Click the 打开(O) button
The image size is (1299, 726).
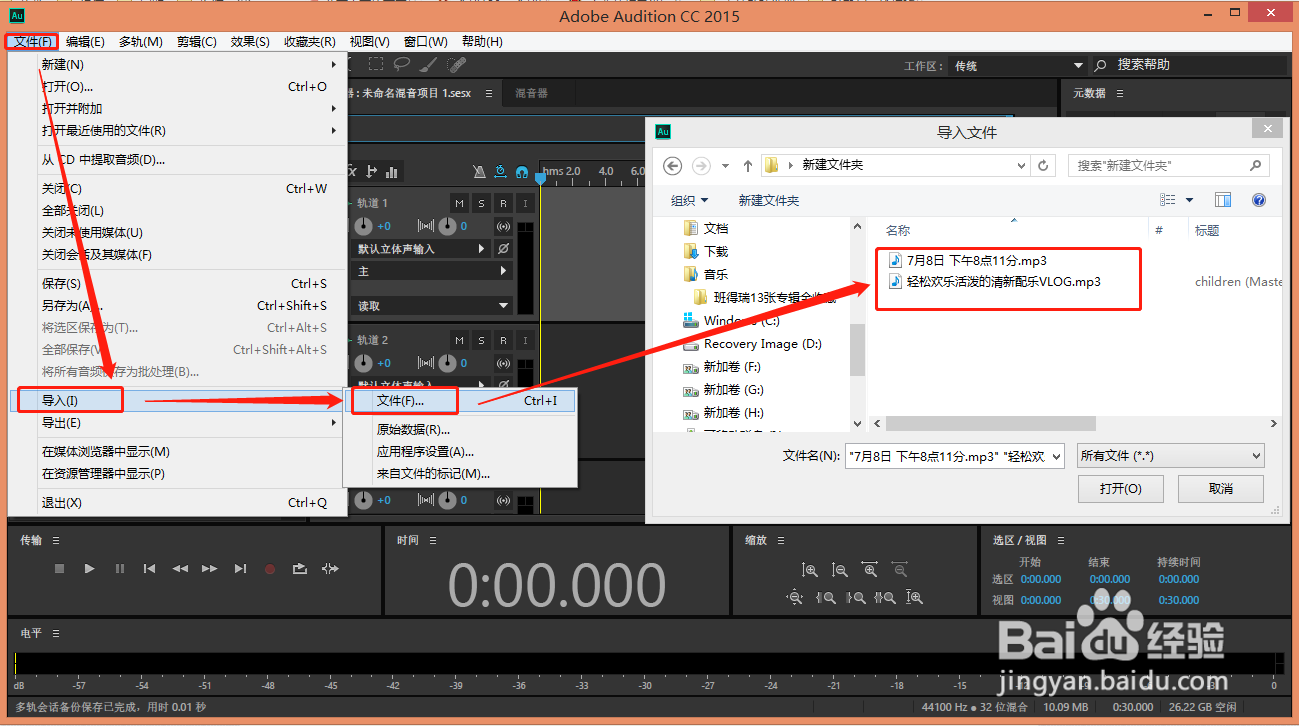[1121, 489]
